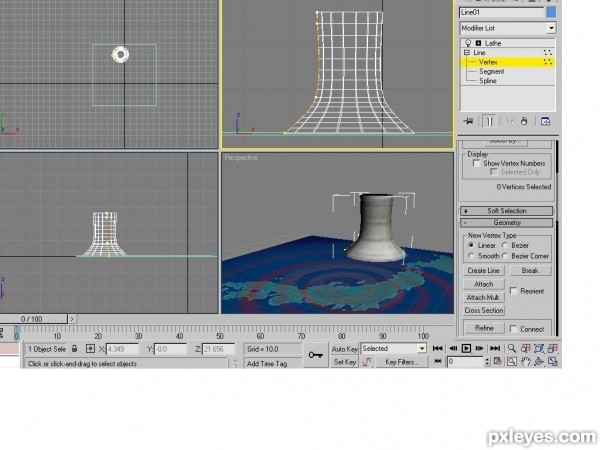This screenshot has width=600, height=450.
Task: Click the Z coordinate field
Action: (218, 349)
